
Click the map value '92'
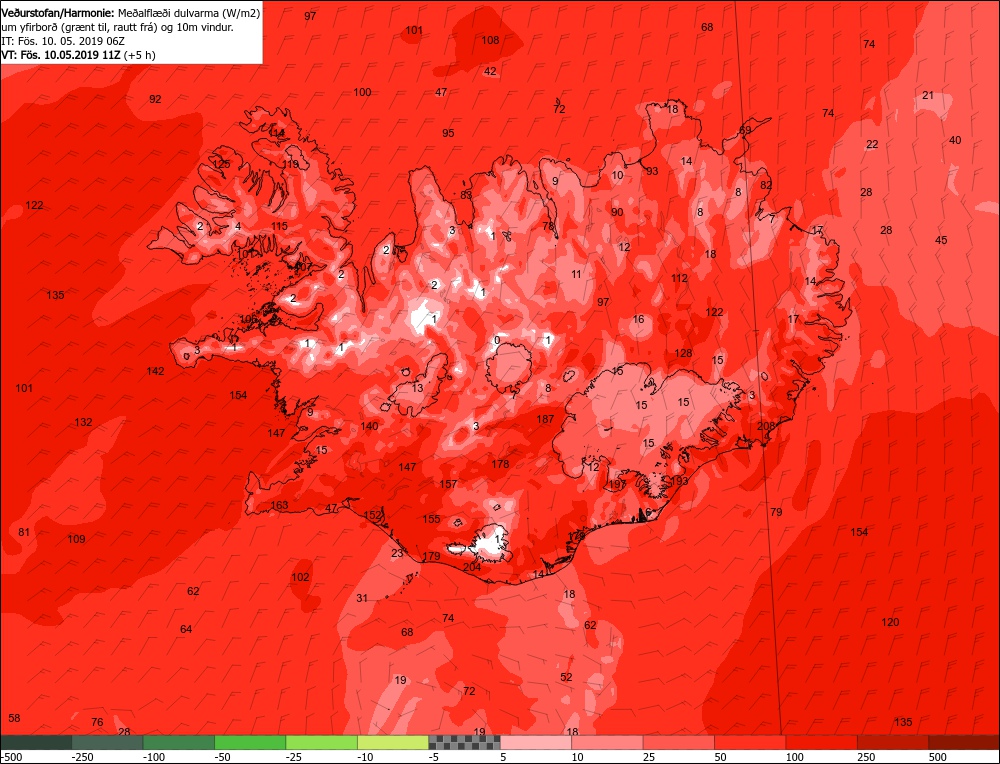click(155, 99)
